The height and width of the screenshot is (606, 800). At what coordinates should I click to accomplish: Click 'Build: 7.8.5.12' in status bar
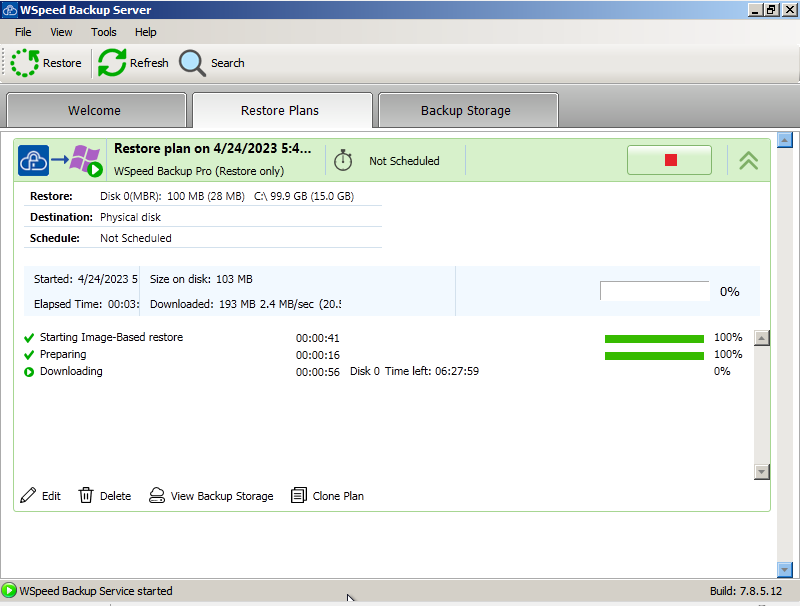point(745,591)
